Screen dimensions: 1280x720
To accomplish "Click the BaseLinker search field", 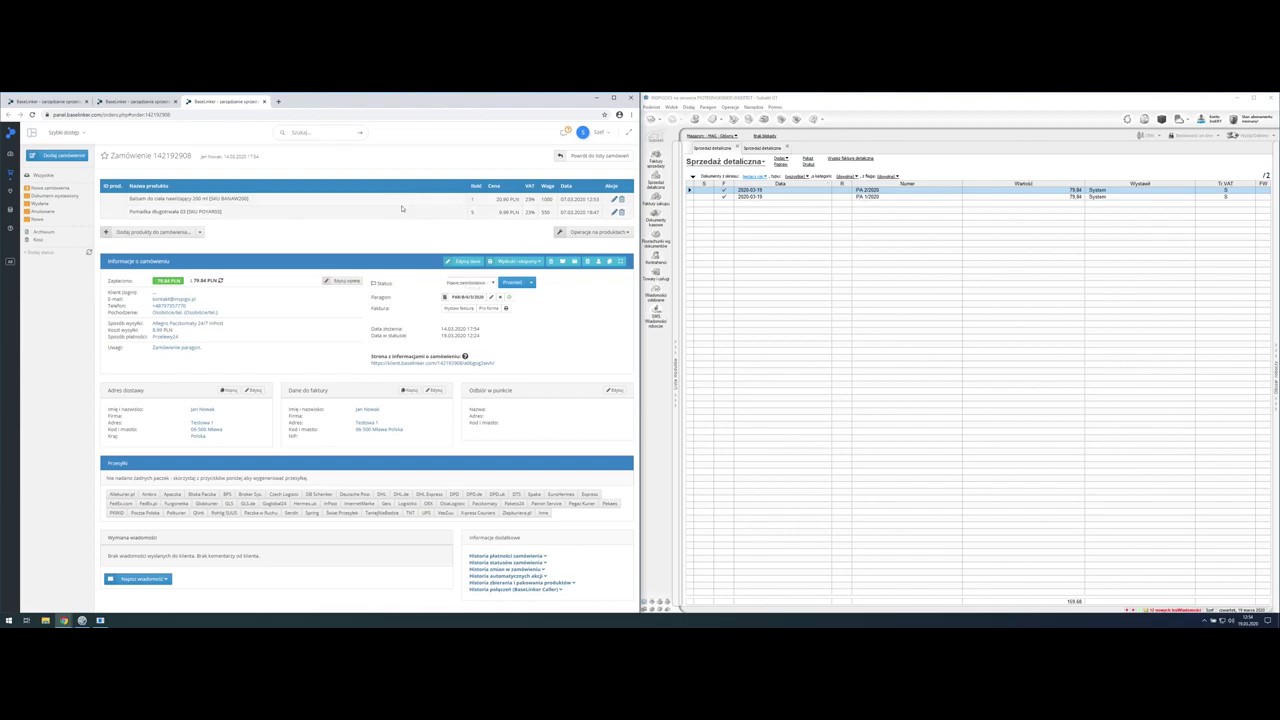I will pyautogui.click(x=320, y=133).
